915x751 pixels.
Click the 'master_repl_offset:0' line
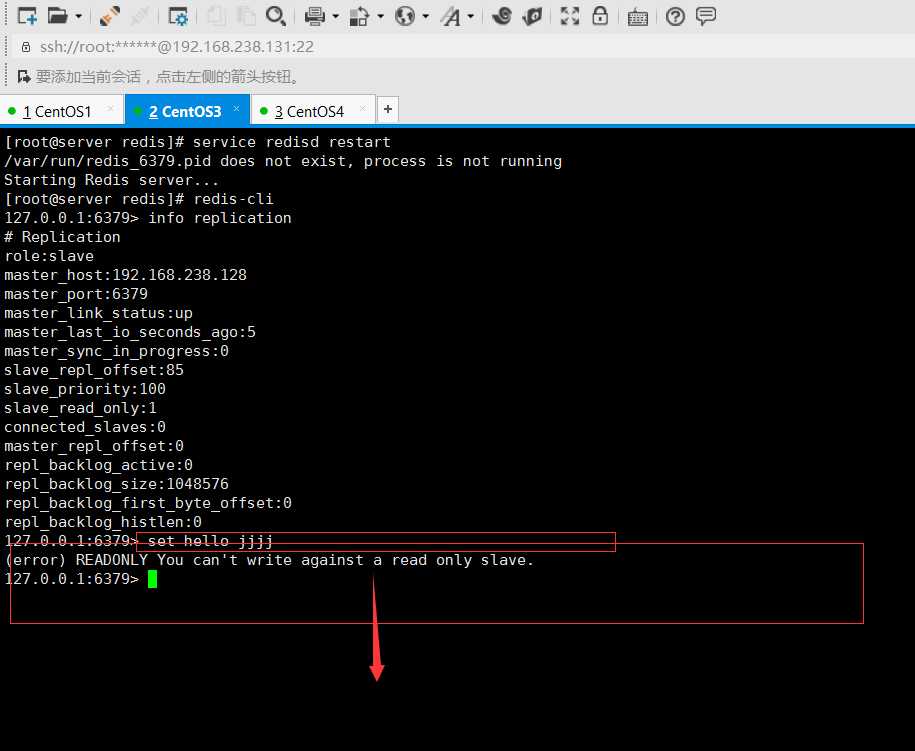[x=94, y=446]
